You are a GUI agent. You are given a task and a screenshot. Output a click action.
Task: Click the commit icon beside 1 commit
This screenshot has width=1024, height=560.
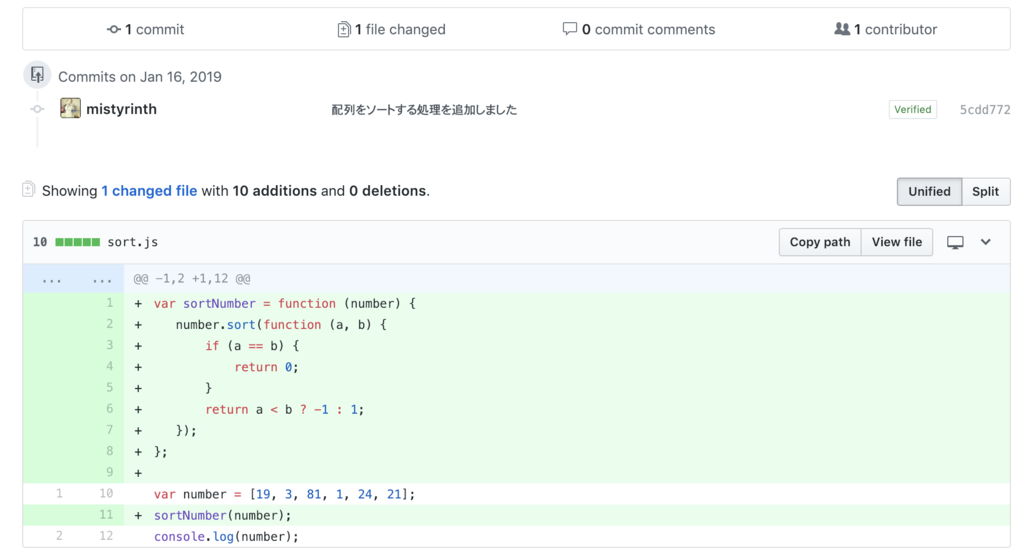pyautogui.click(x=114, y=29)
